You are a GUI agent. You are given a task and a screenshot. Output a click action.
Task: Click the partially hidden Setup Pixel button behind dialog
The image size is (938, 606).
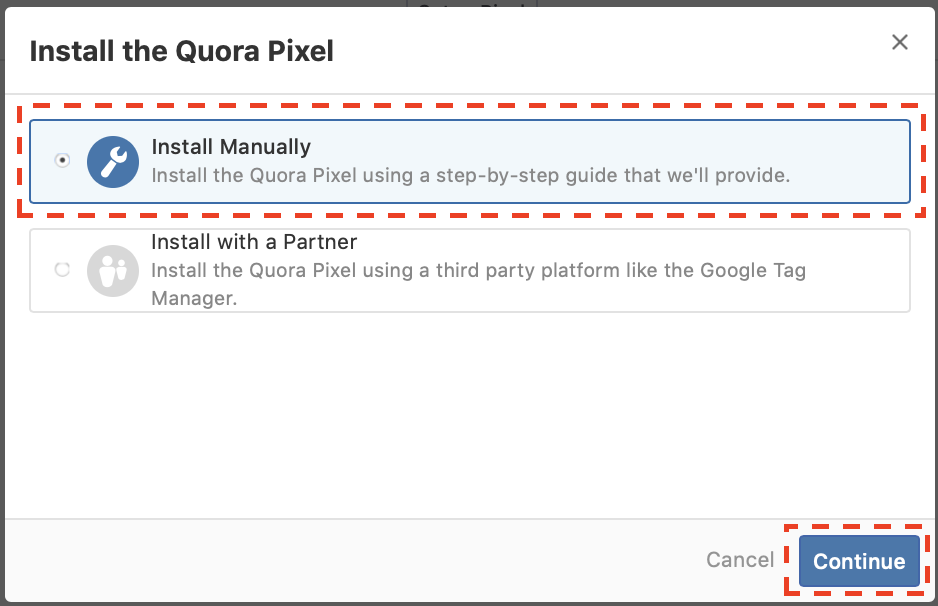click(471, 5)
